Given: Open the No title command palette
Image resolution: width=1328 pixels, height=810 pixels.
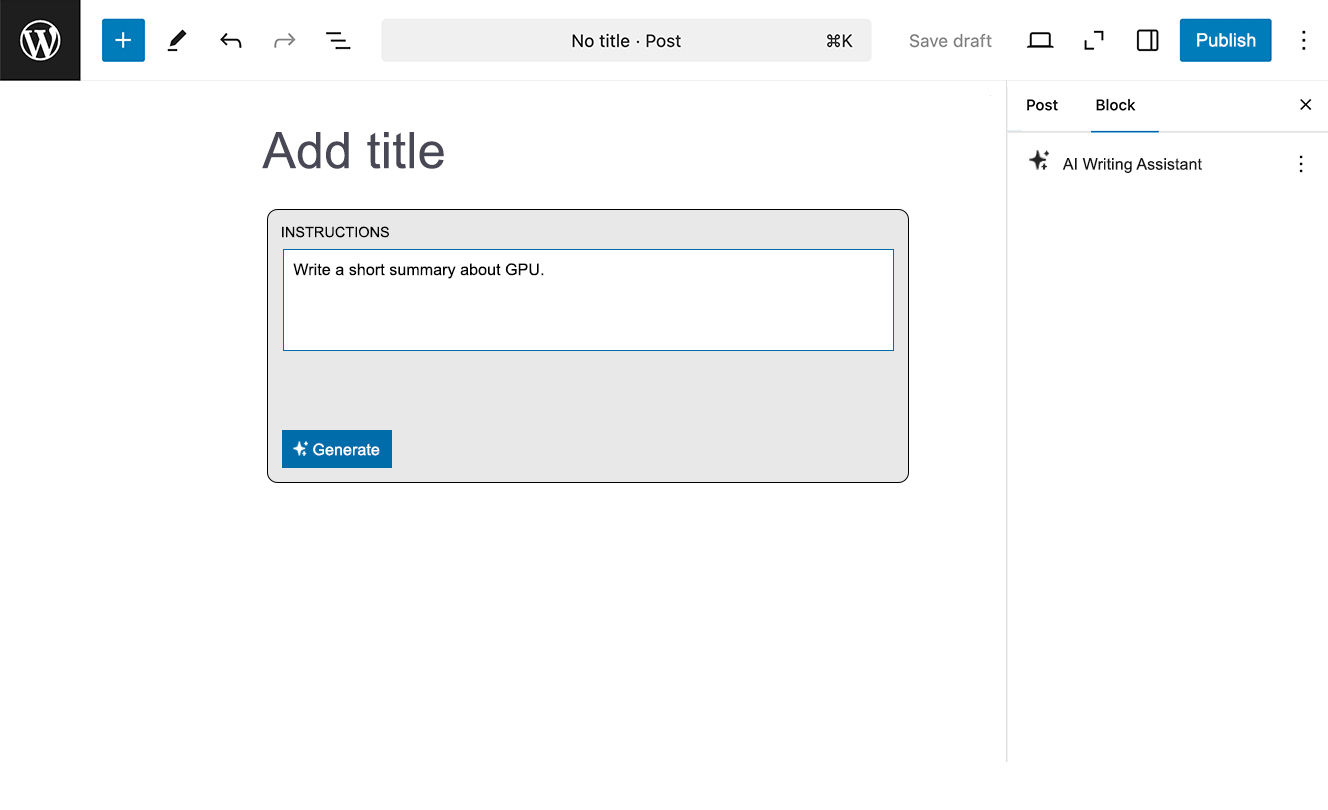Looking at the screenshot, I should click(x=626, y=41).
